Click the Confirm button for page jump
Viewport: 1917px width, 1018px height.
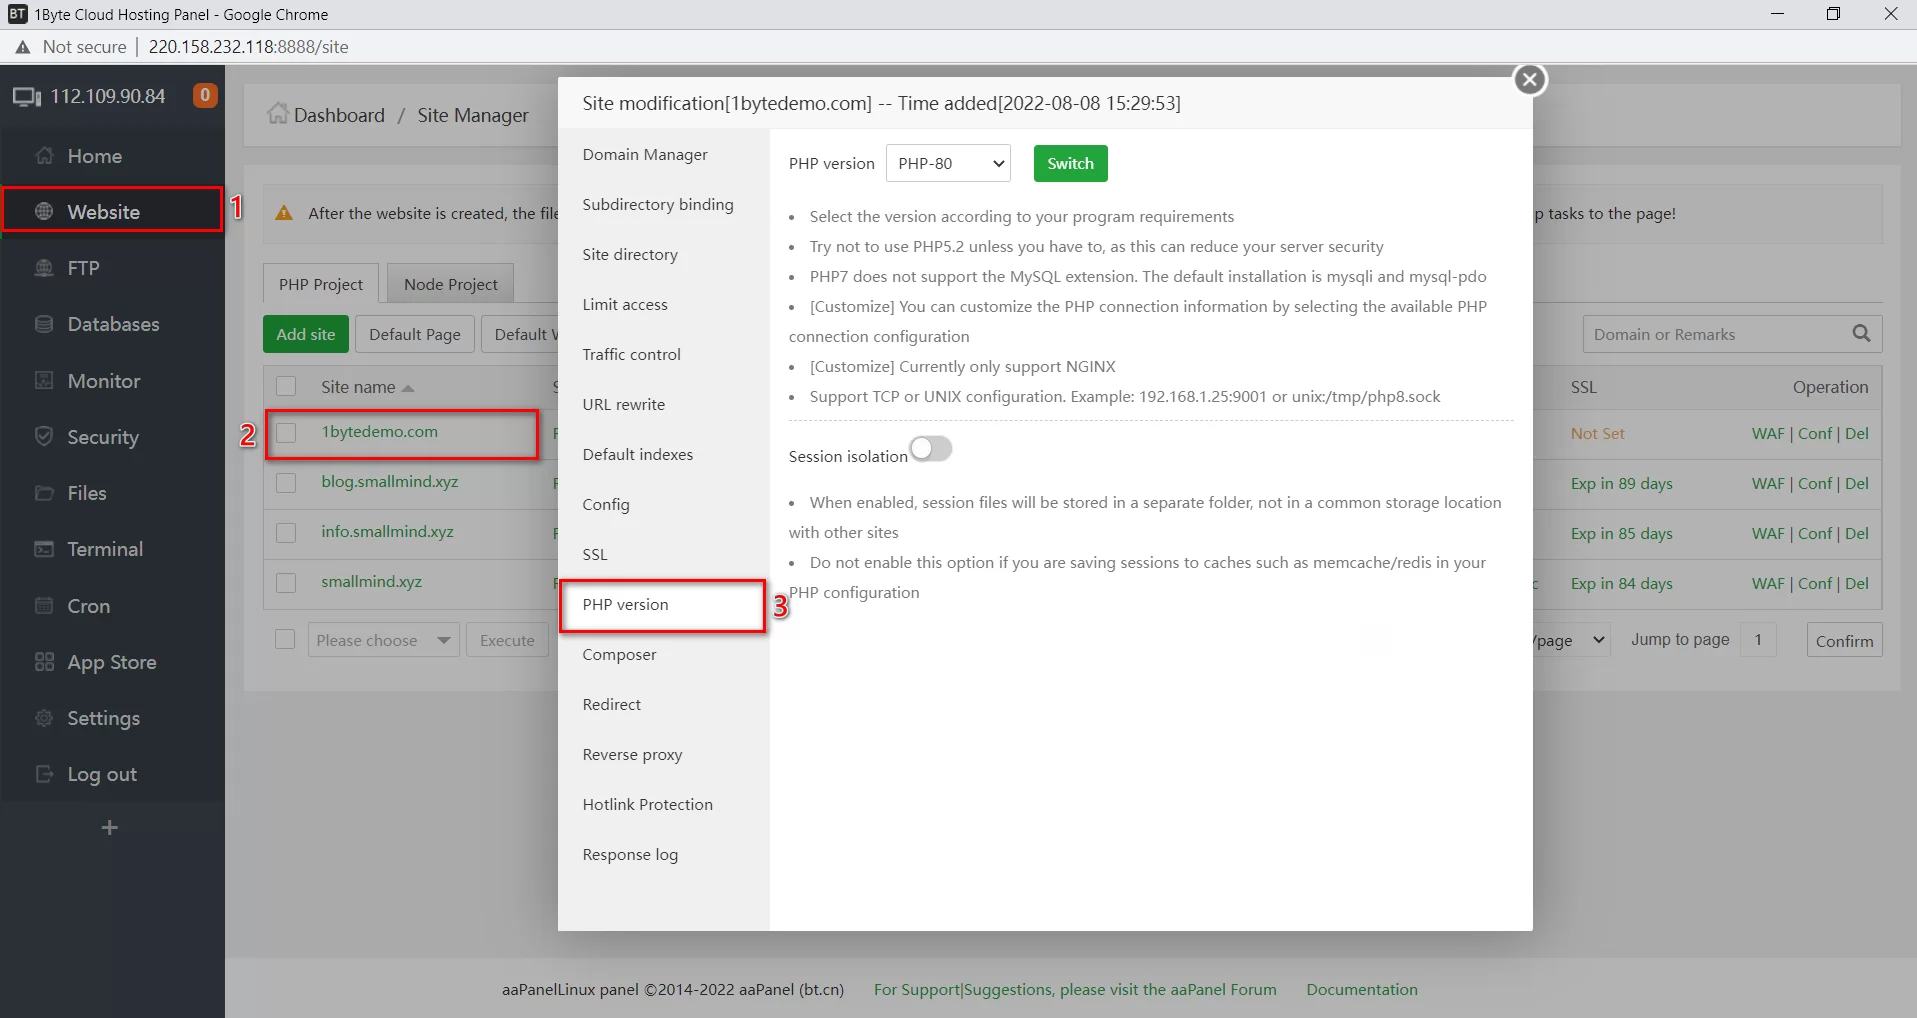1844,640
